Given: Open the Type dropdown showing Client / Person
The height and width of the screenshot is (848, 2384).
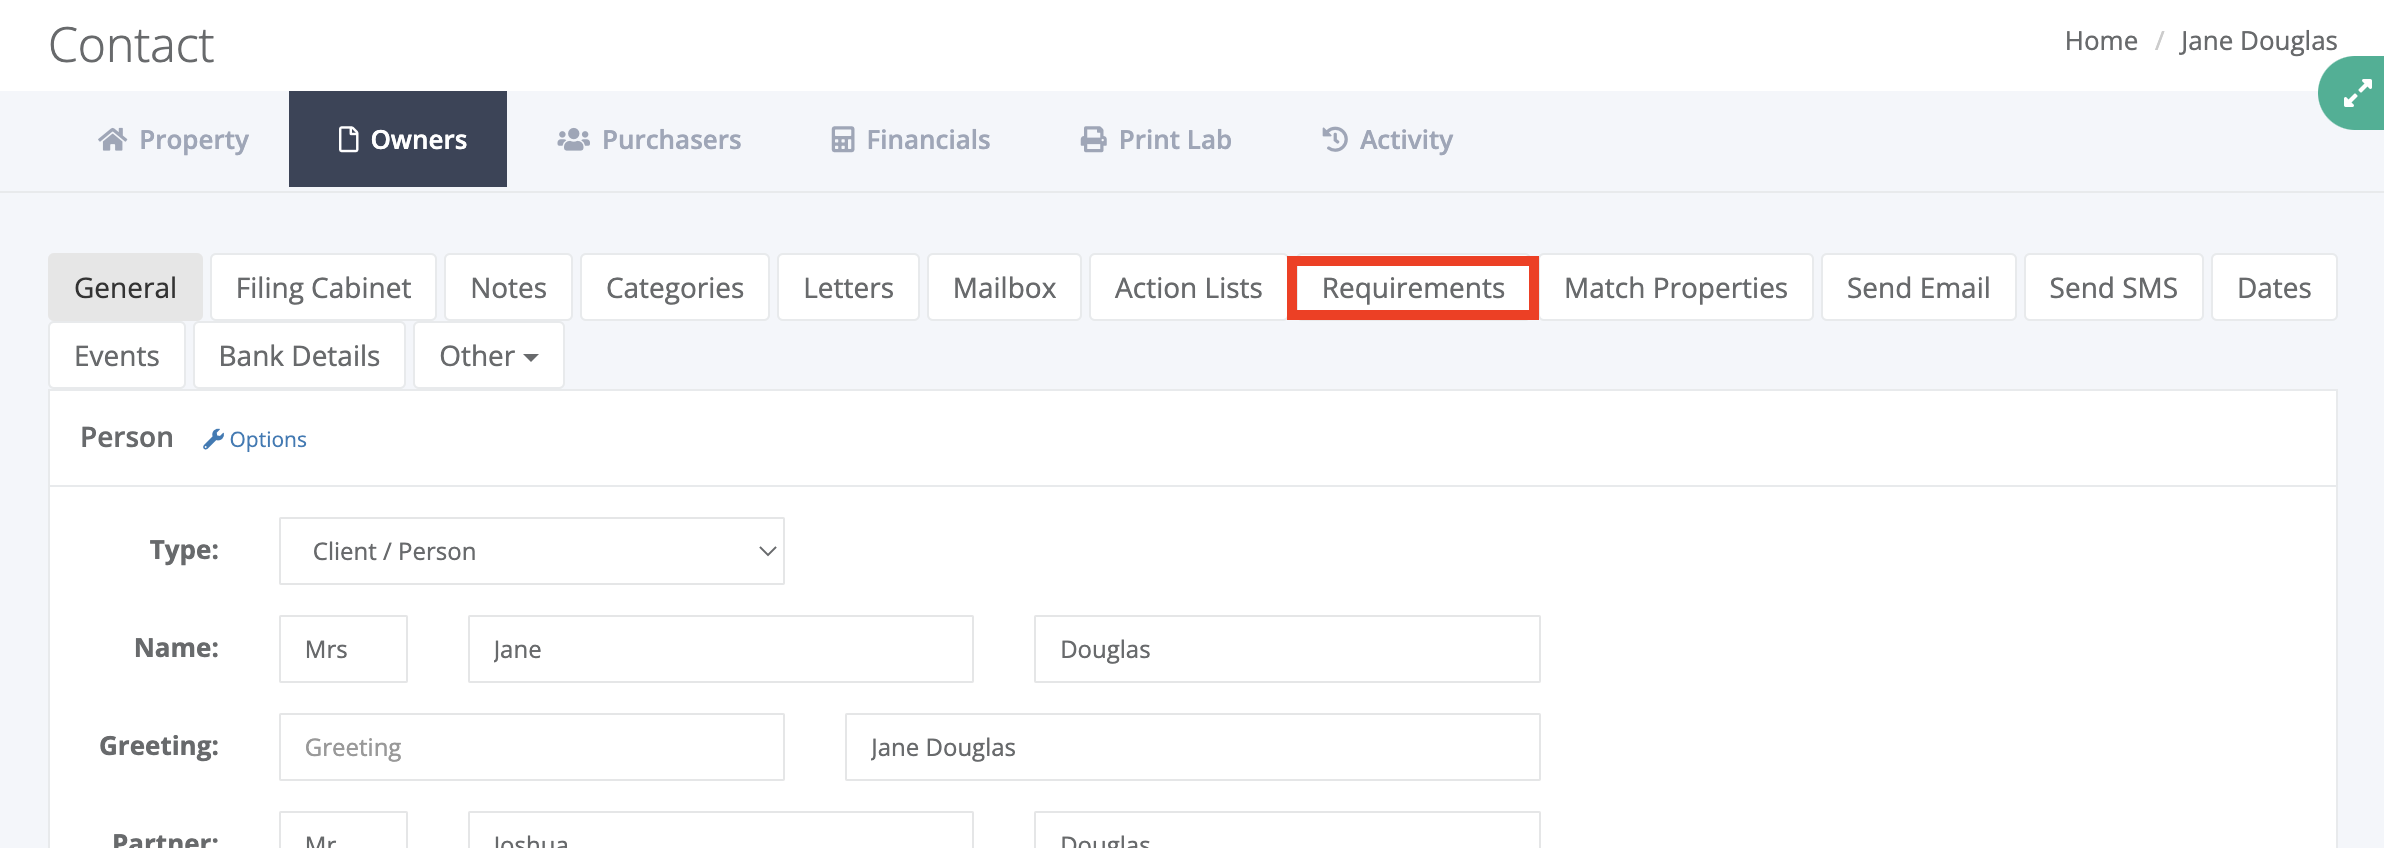Looking at the screenshot, I should pos(532,551).
